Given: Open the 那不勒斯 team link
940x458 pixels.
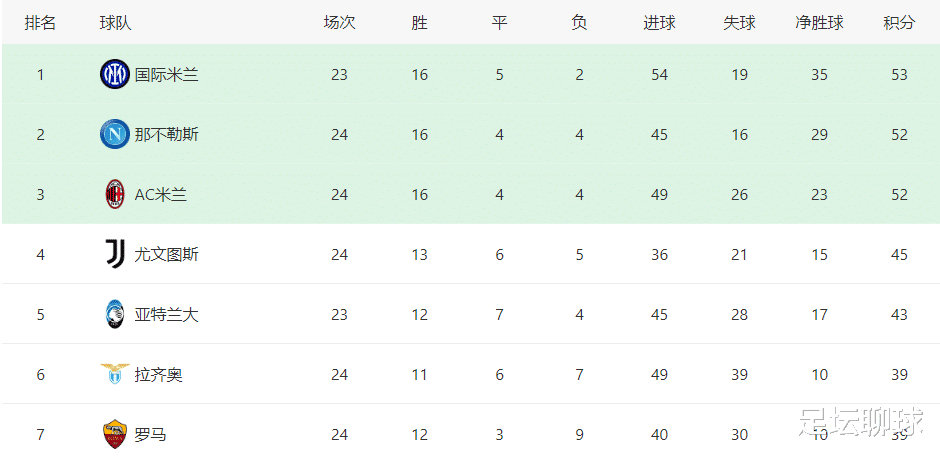Looking at the screenshot, I should [x=167, y=135].
